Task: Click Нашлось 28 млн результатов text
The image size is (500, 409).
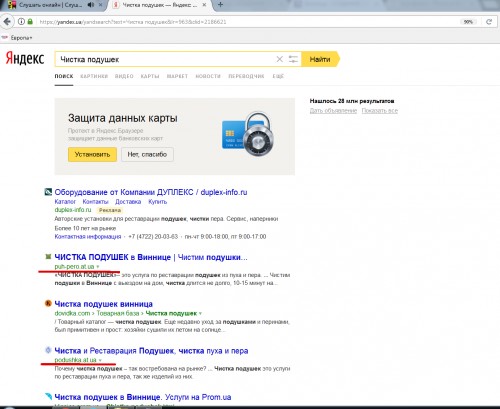Action: point(352,101)
